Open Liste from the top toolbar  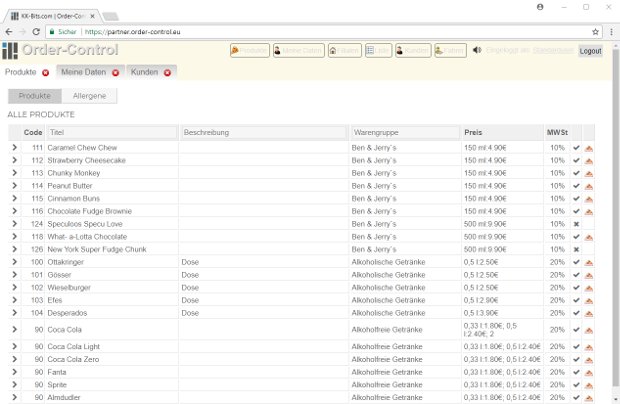[378, 51]
